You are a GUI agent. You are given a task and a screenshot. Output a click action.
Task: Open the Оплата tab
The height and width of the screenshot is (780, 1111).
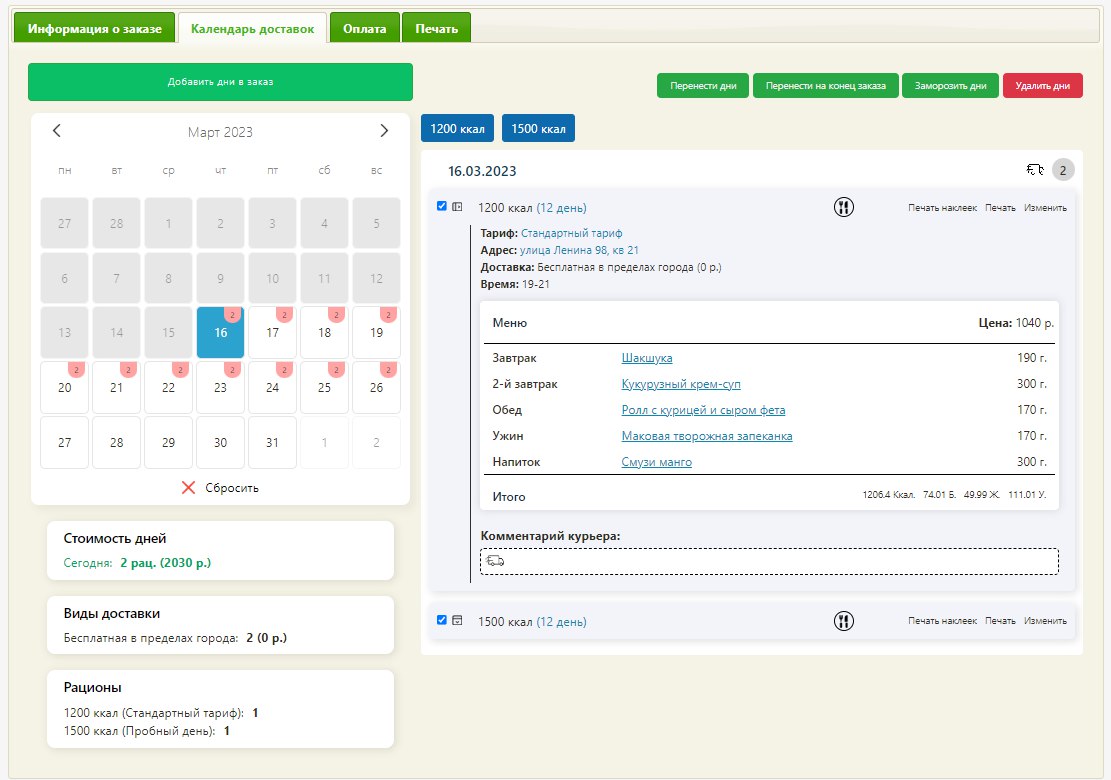pyautogui.click(x=364, y=29)
